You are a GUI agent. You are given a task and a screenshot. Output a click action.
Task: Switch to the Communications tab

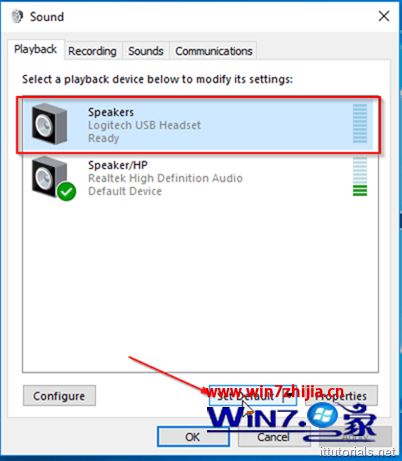(x=214, y=51)
